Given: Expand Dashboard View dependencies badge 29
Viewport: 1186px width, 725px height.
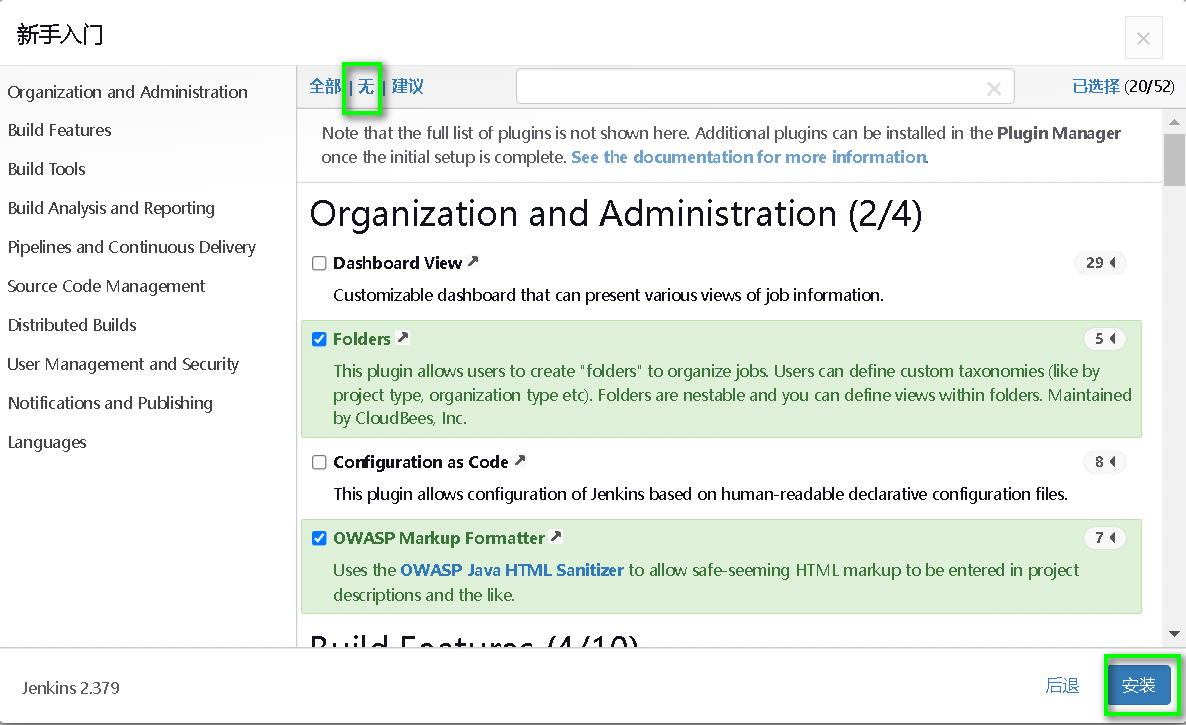Looking at the screenshot, I should [1100, 263].
